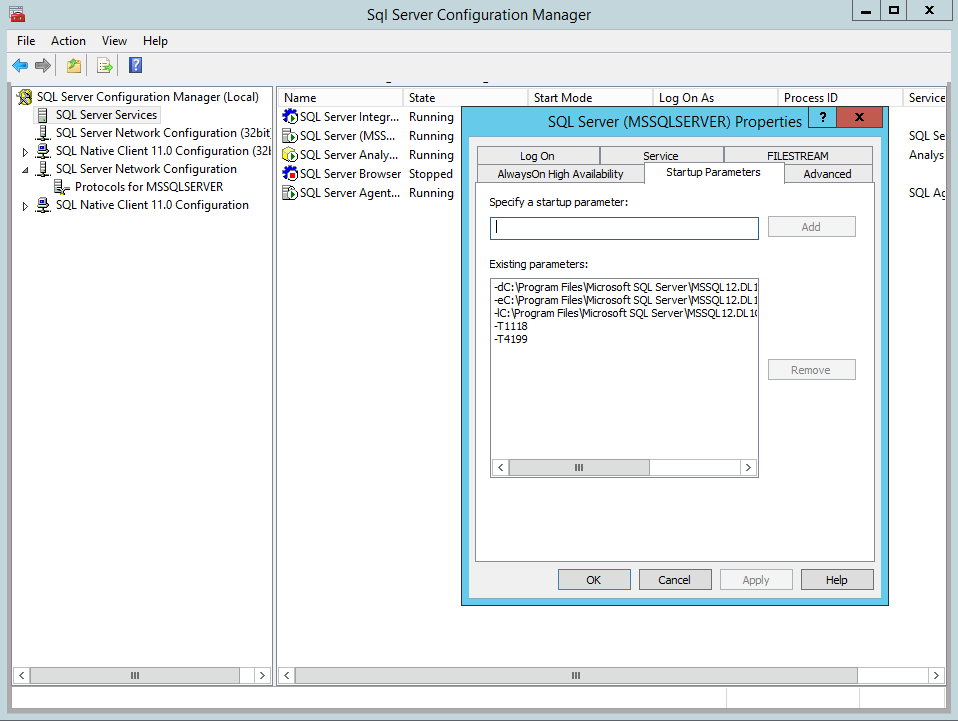Viewport: 958px width, 721px height.
Task: Click parameters list scroll right arrow
Action: point(748,467)
